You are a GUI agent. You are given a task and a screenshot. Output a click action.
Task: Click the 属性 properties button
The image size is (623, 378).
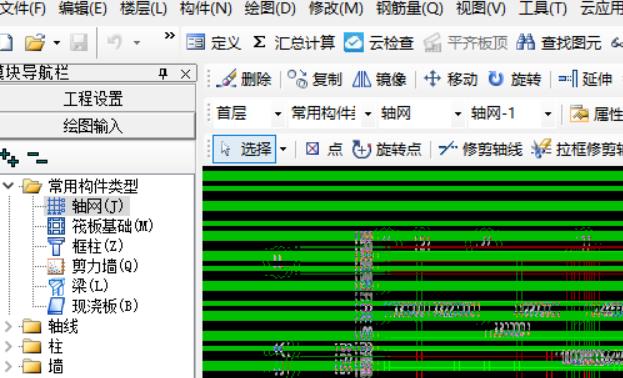(596, 114)
